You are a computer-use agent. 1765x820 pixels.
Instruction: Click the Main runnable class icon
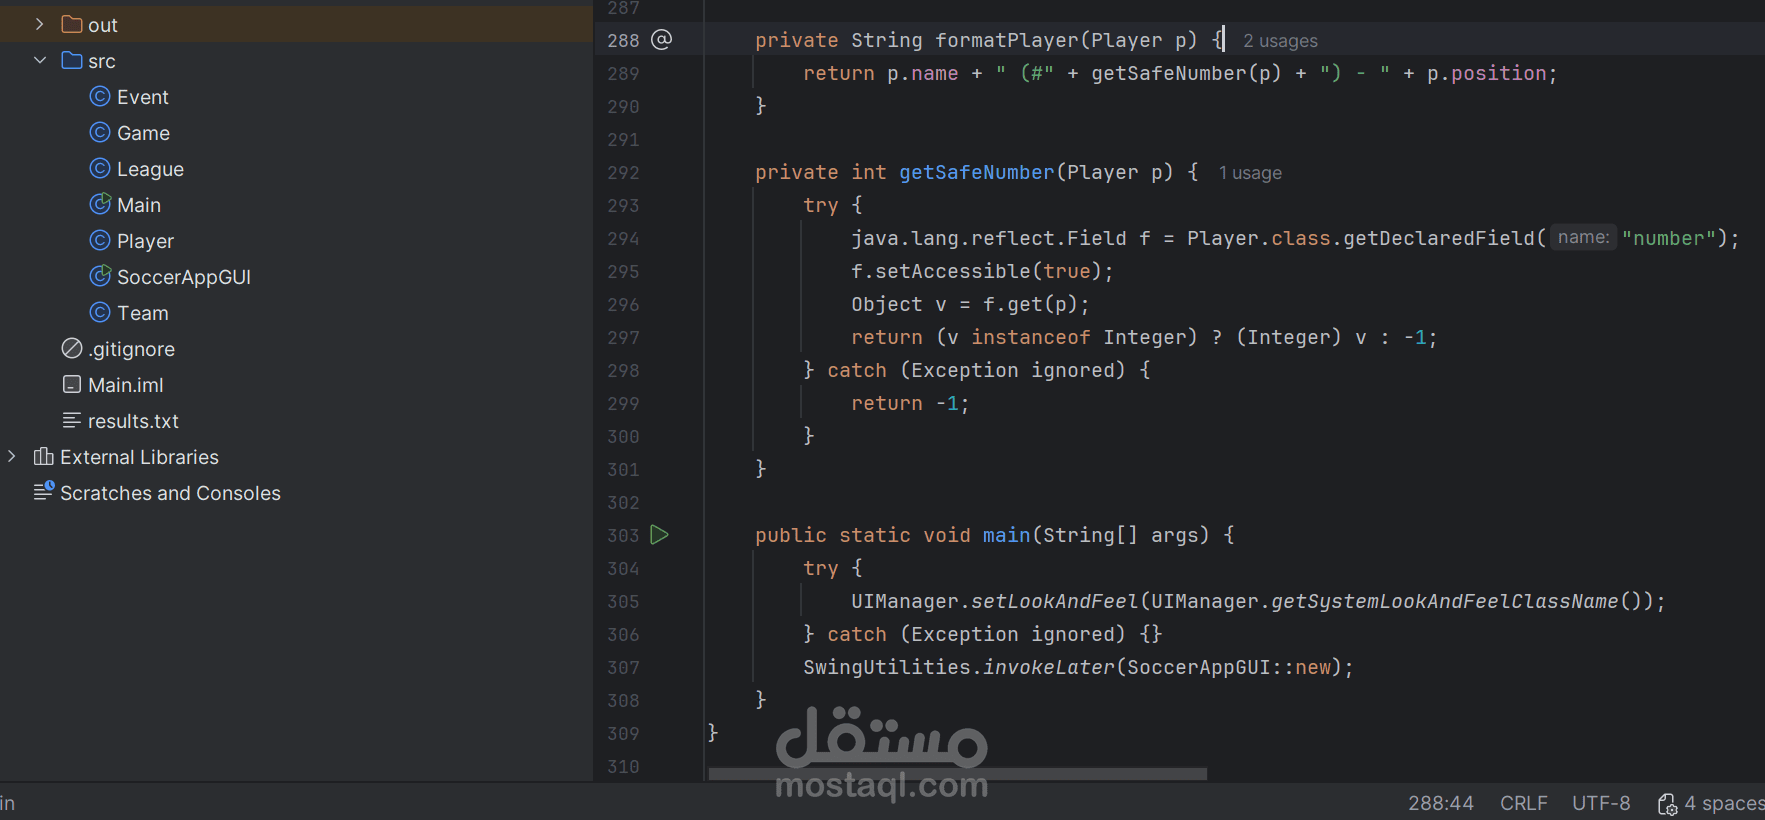(100, 204)
